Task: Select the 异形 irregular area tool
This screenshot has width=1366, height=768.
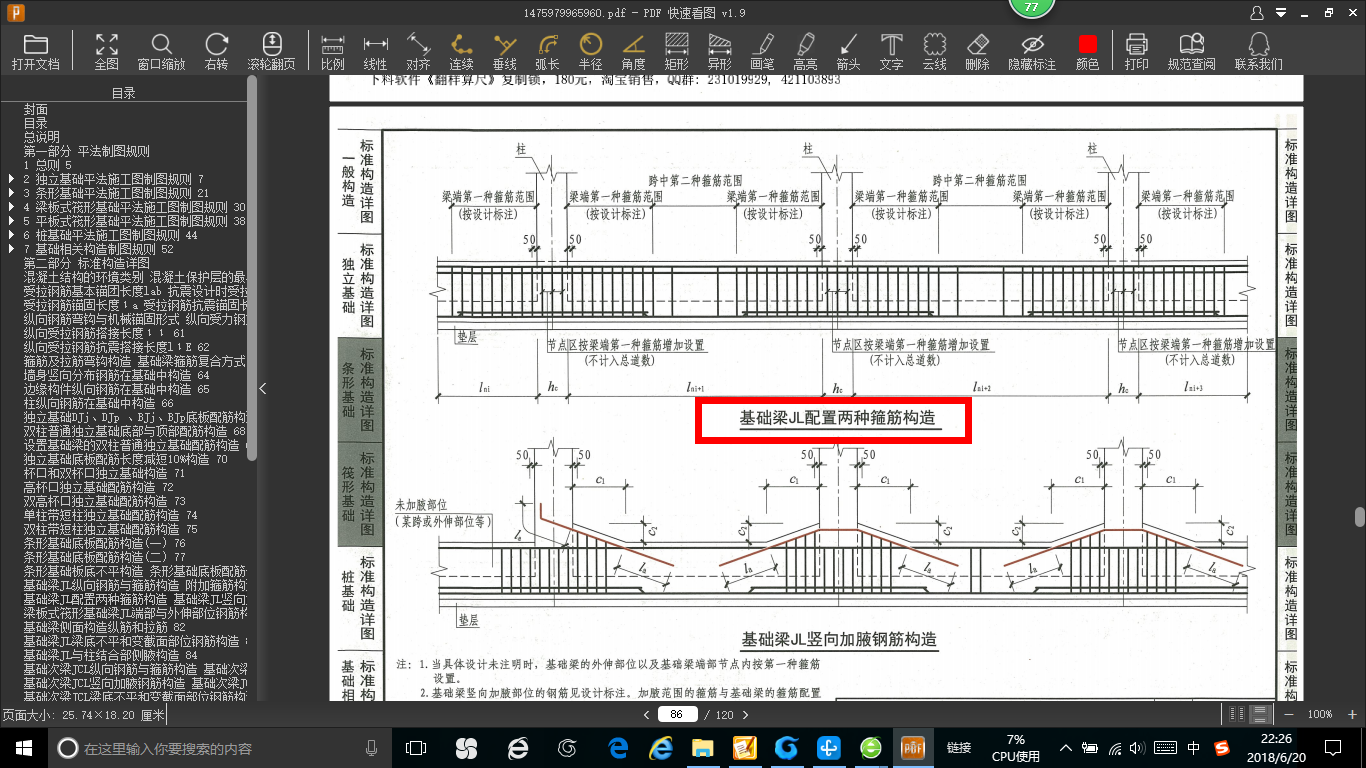Action: (x=720, y=45)
